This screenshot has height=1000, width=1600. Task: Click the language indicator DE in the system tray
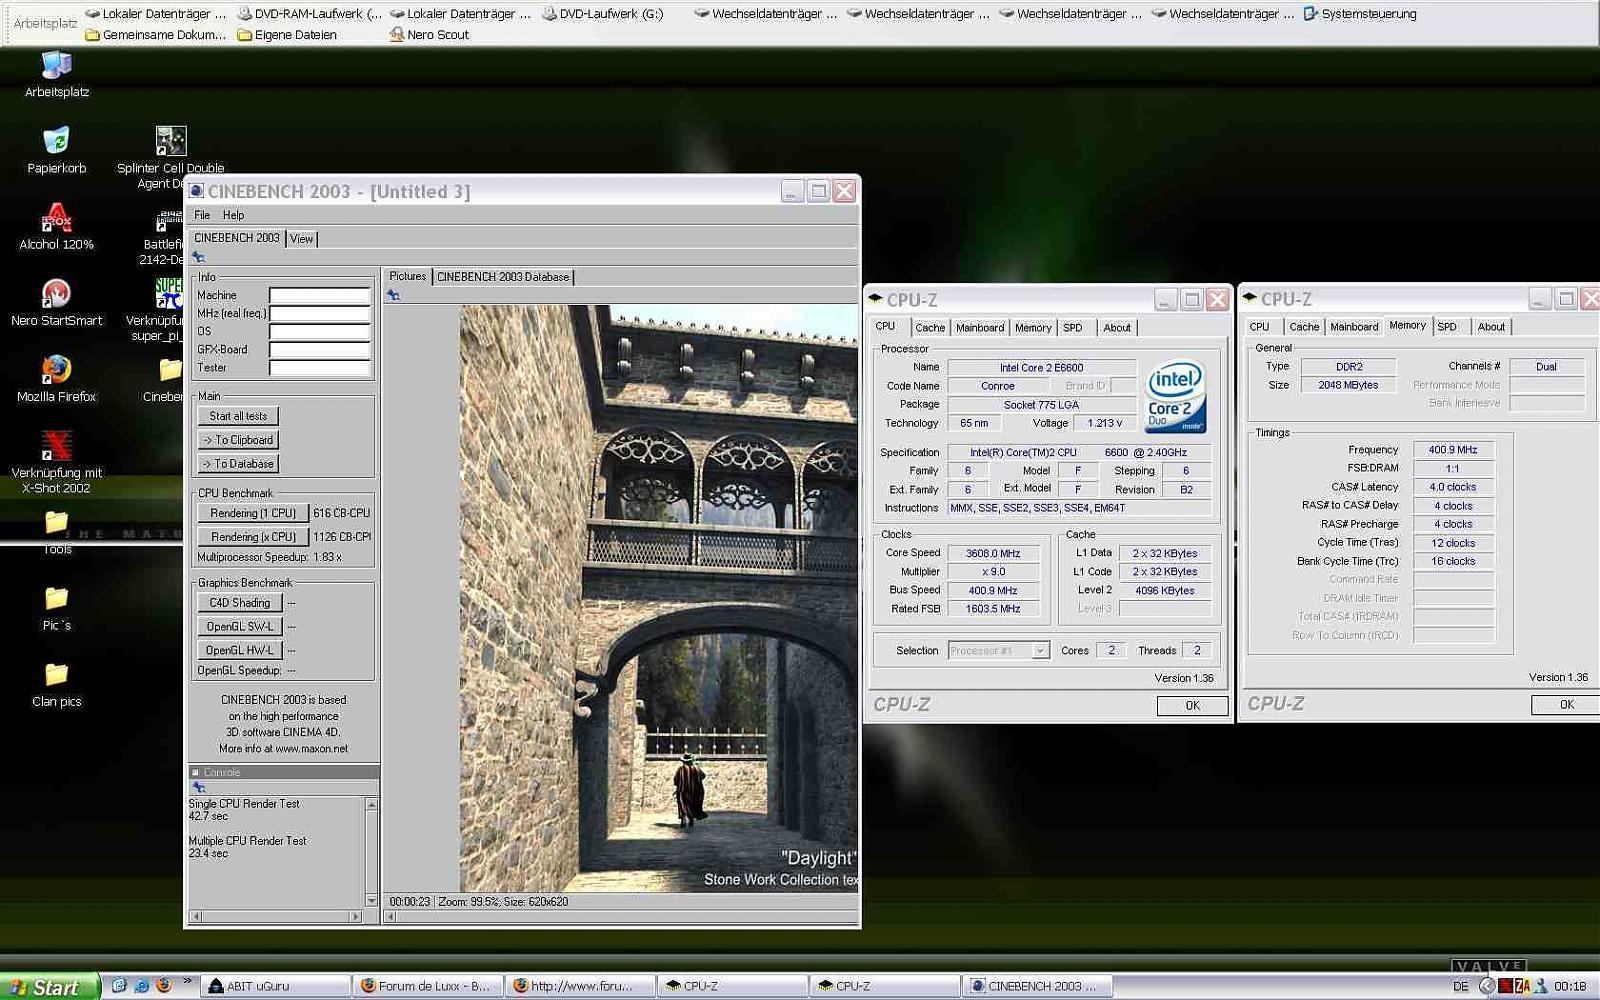1461,986
